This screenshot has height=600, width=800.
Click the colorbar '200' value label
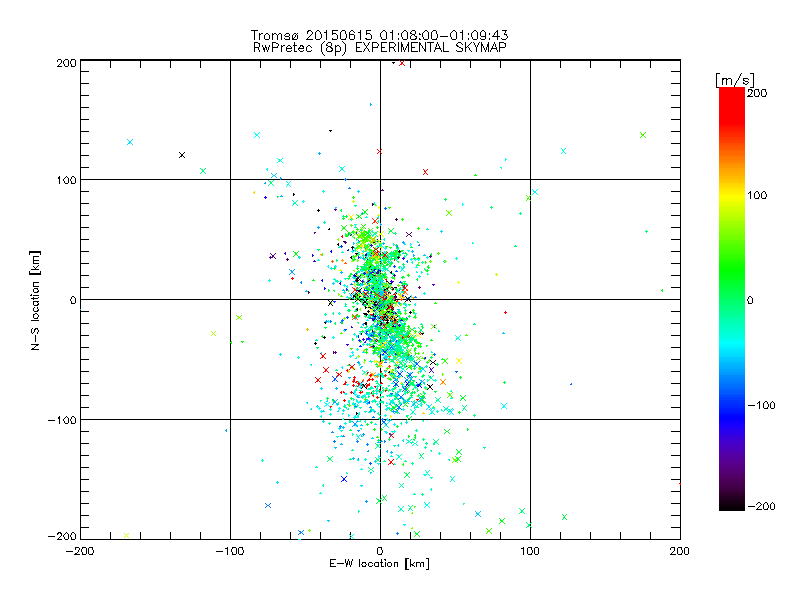(757, 93)
